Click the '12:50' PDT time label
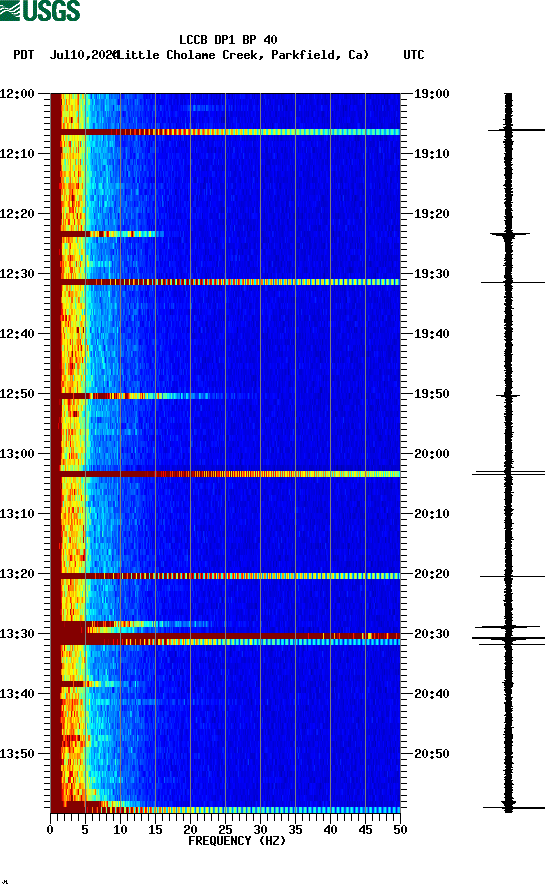Screen dimensions: 552x893 coord(17,394)
